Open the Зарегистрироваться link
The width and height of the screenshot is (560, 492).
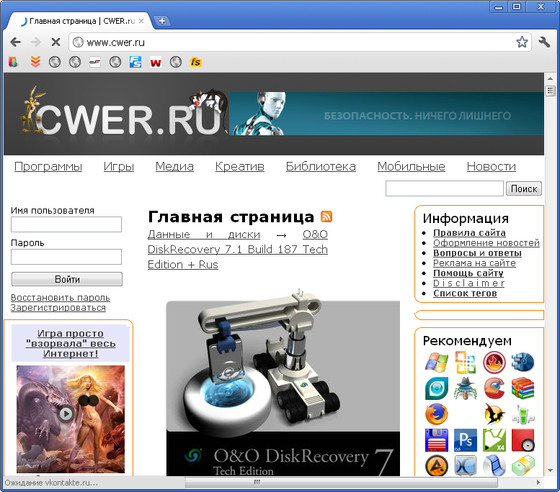[58, 307]
